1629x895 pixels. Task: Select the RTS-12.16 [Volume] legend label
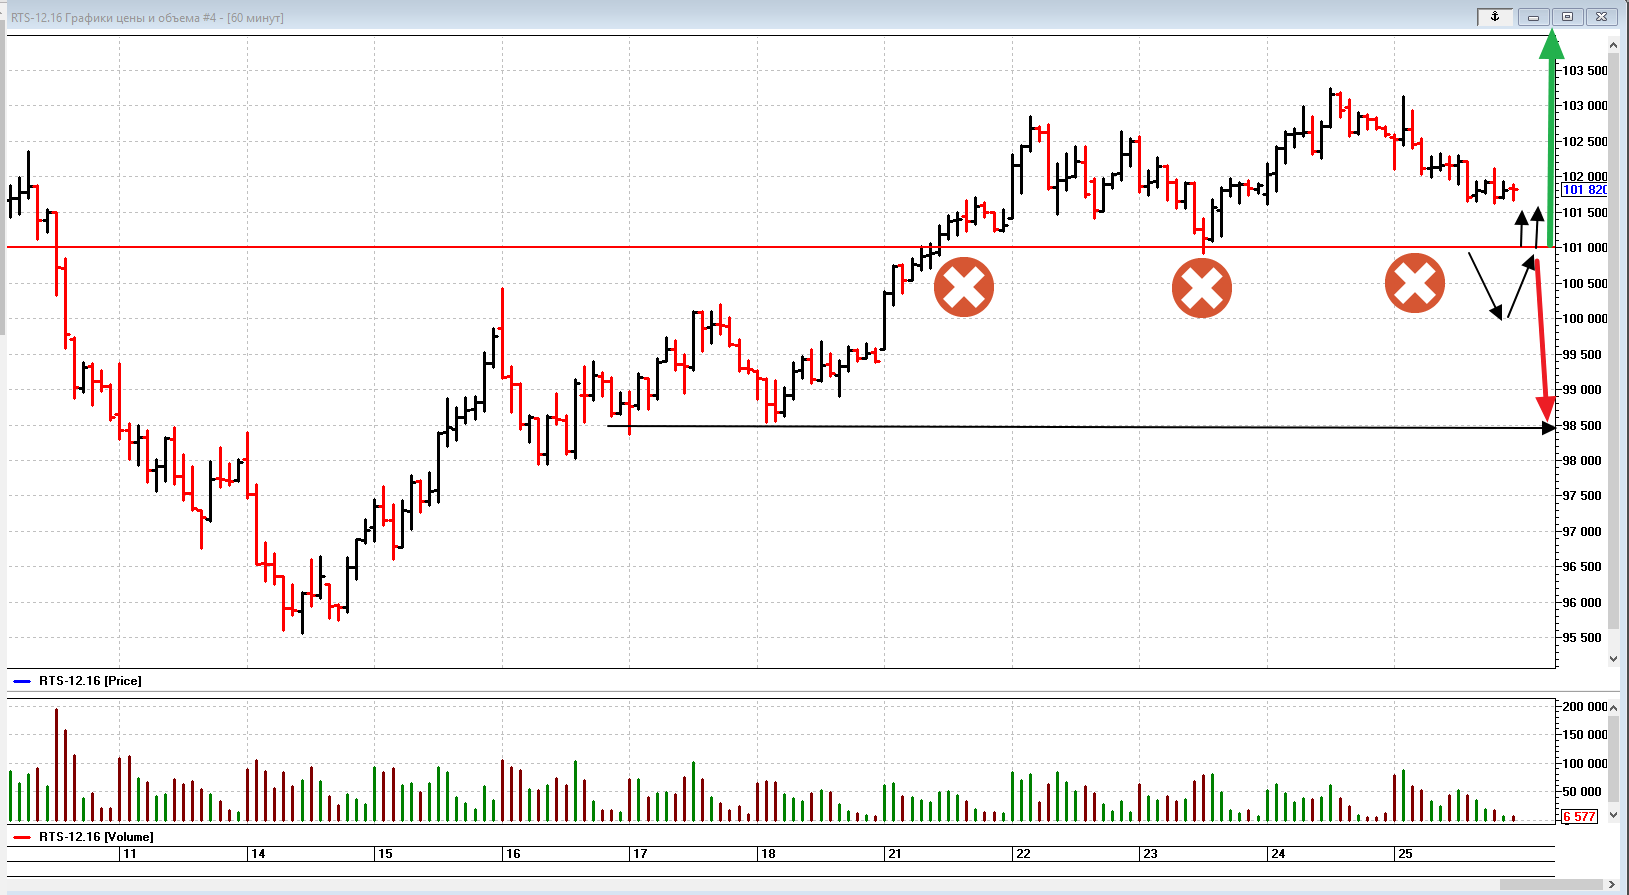[x=96, y=837]
